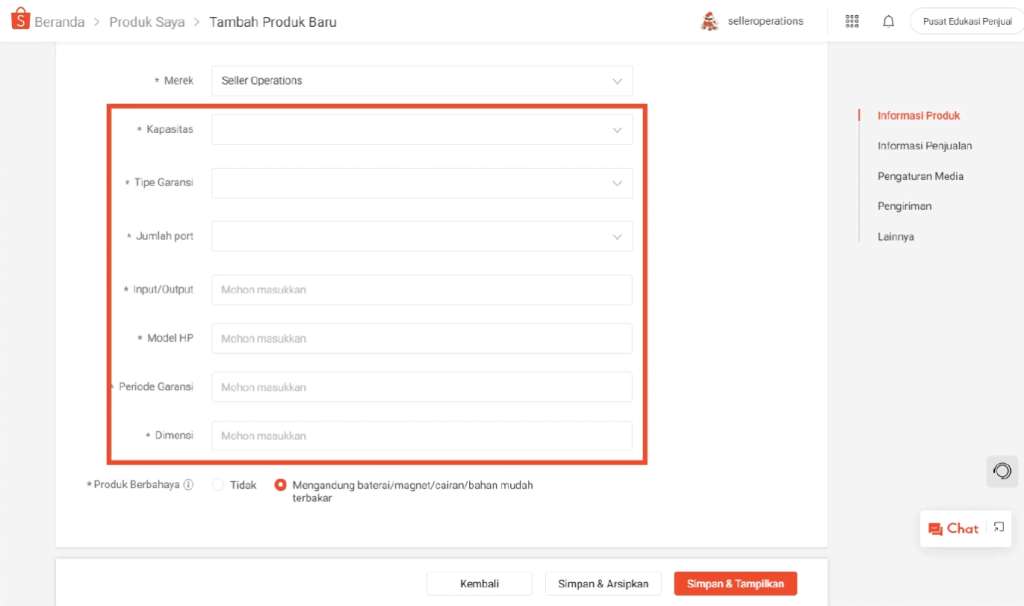This screenshot has width=1024, height=606.
Task: Open the Tipe Garansi dropdown
Action: [422, 183]
